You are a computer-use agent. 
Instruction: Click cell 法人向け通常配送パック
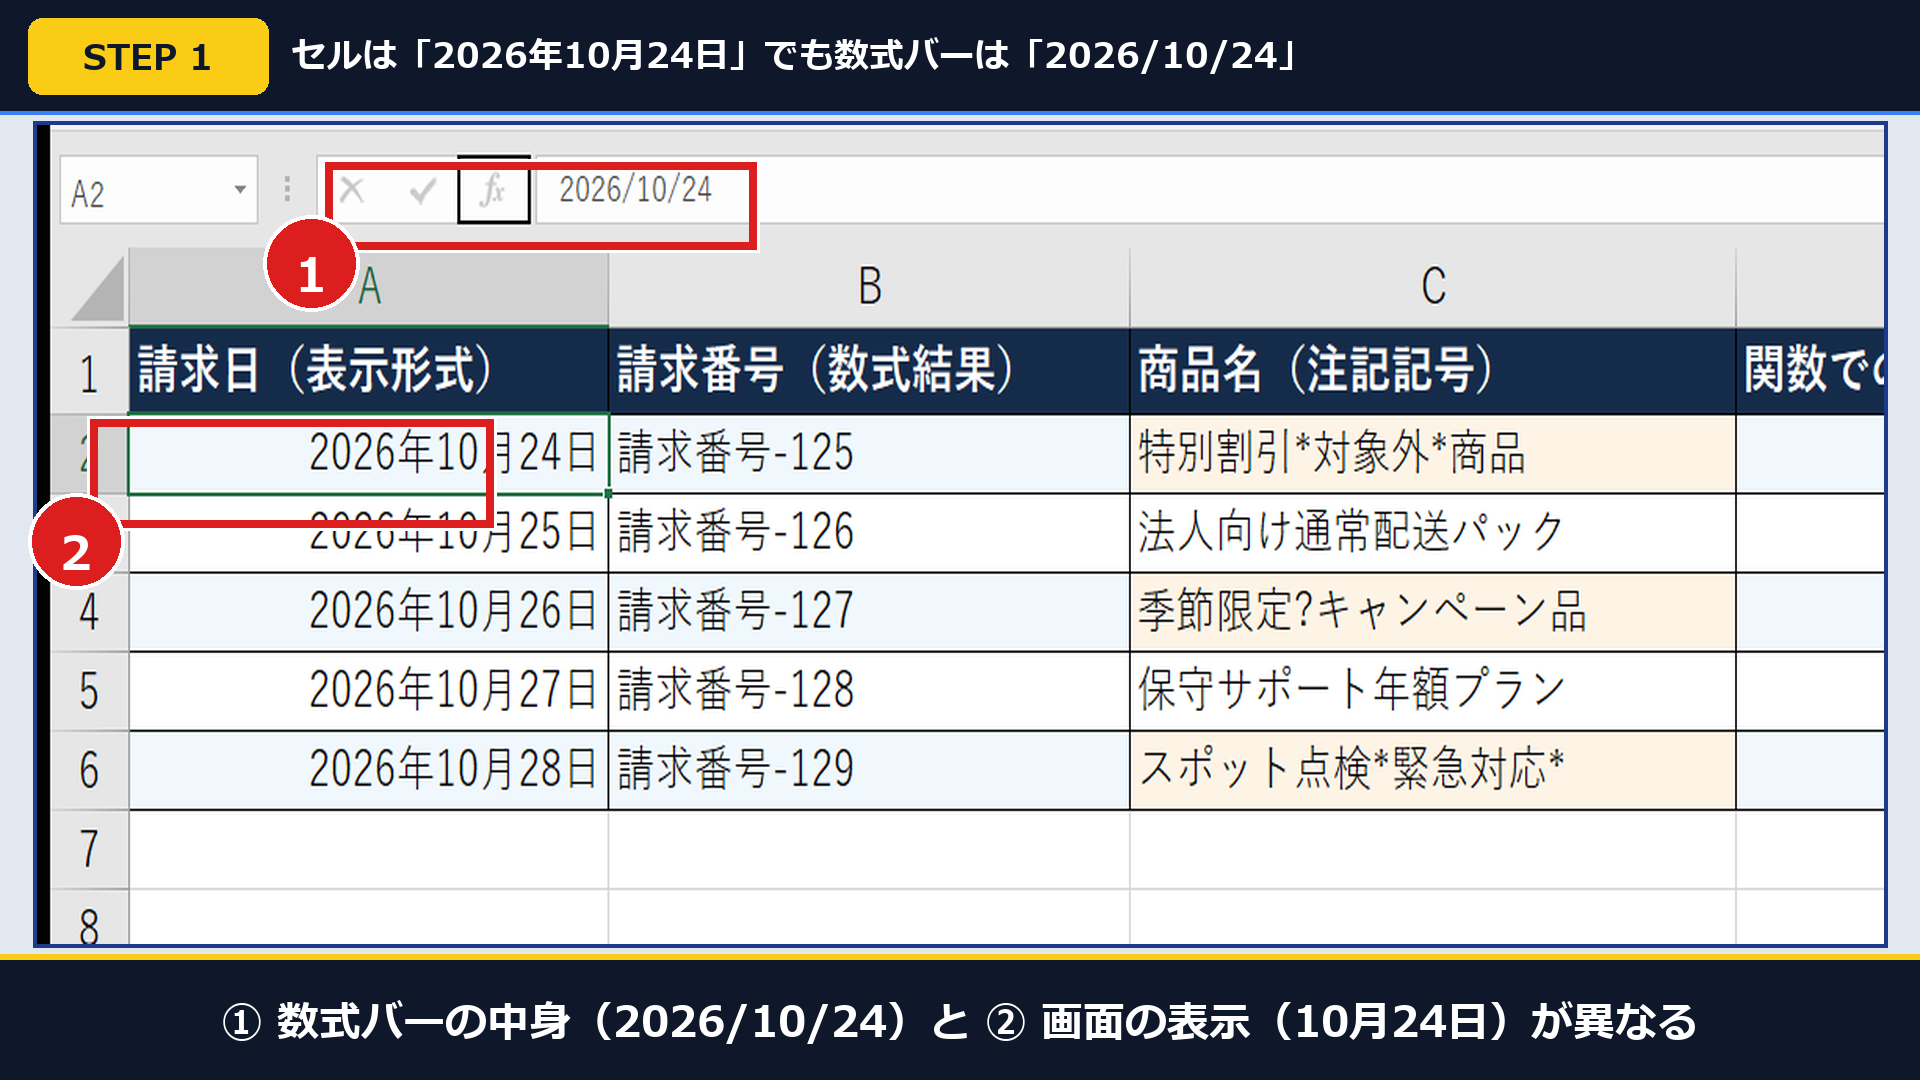(x=1433, y=533)
